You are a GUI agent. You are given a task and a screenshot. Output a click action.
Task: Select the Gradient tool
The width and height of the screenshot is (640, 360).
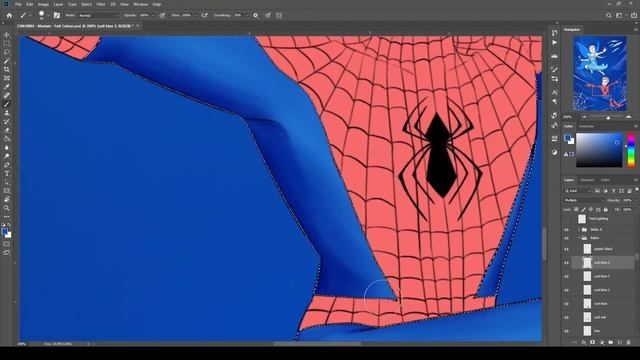[7, 139]
